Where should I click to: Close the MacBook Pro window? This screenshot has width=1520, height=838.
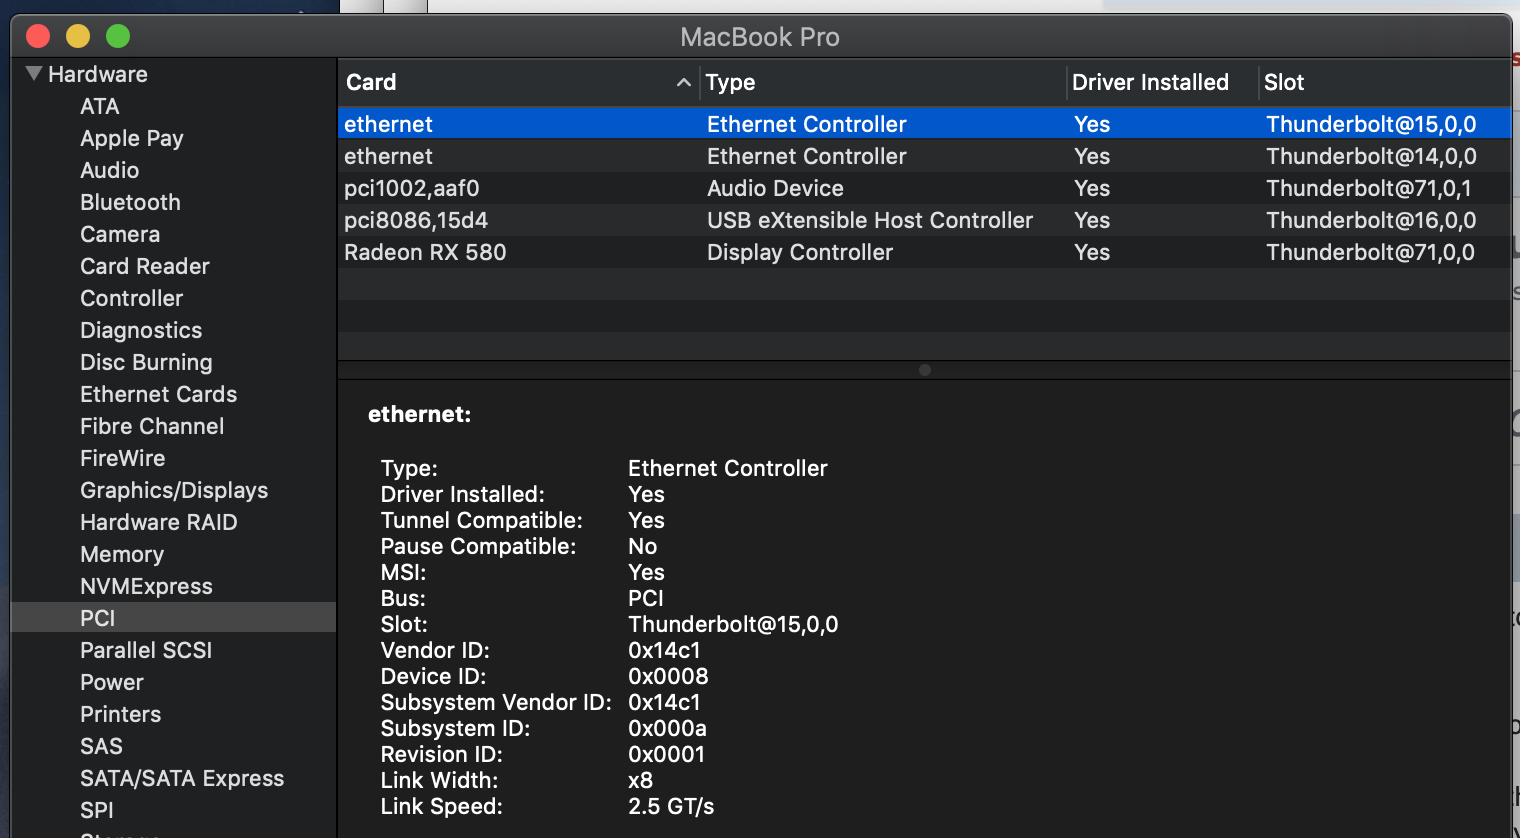pos(38,36)
